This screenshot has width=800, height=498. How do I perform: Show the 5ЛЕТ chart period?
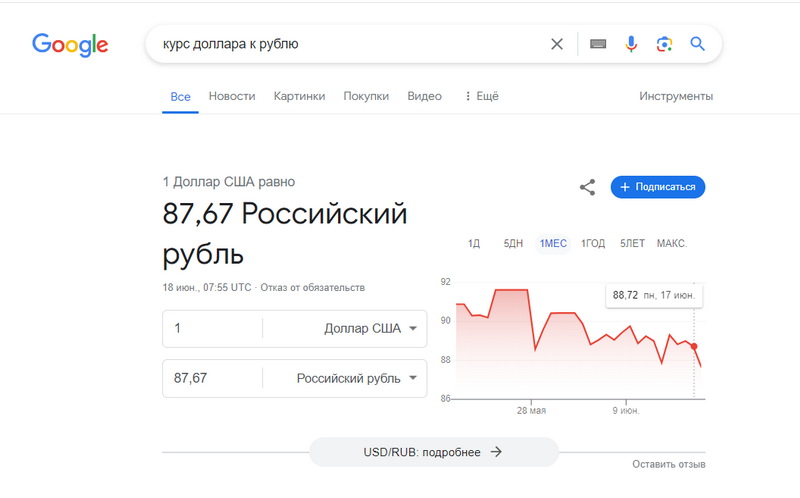[x=632, y=243]
